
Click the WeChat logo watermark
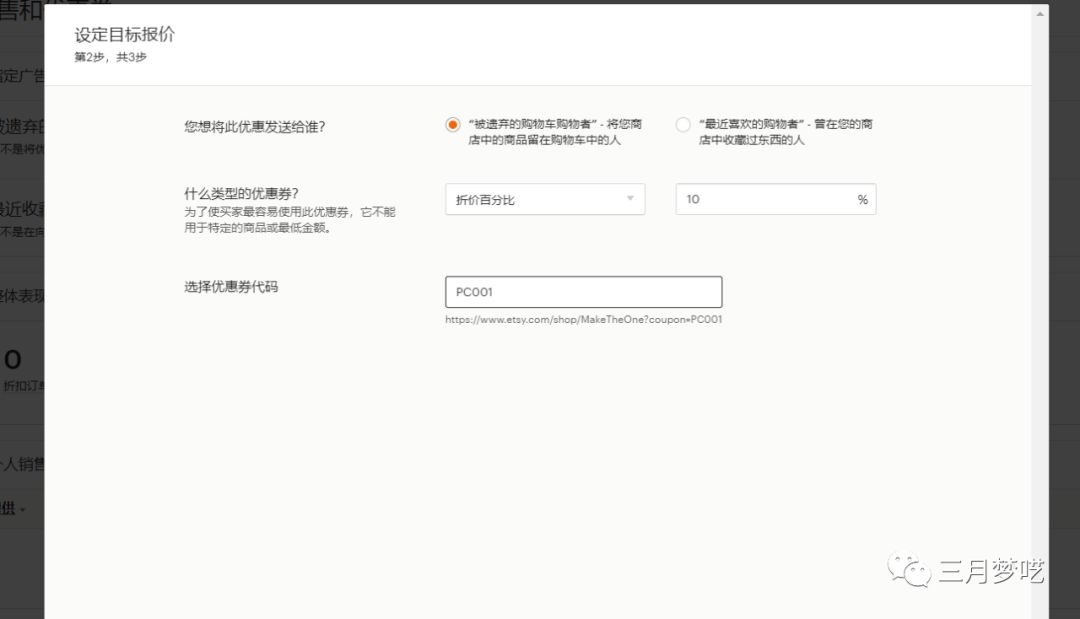point(908,570)
